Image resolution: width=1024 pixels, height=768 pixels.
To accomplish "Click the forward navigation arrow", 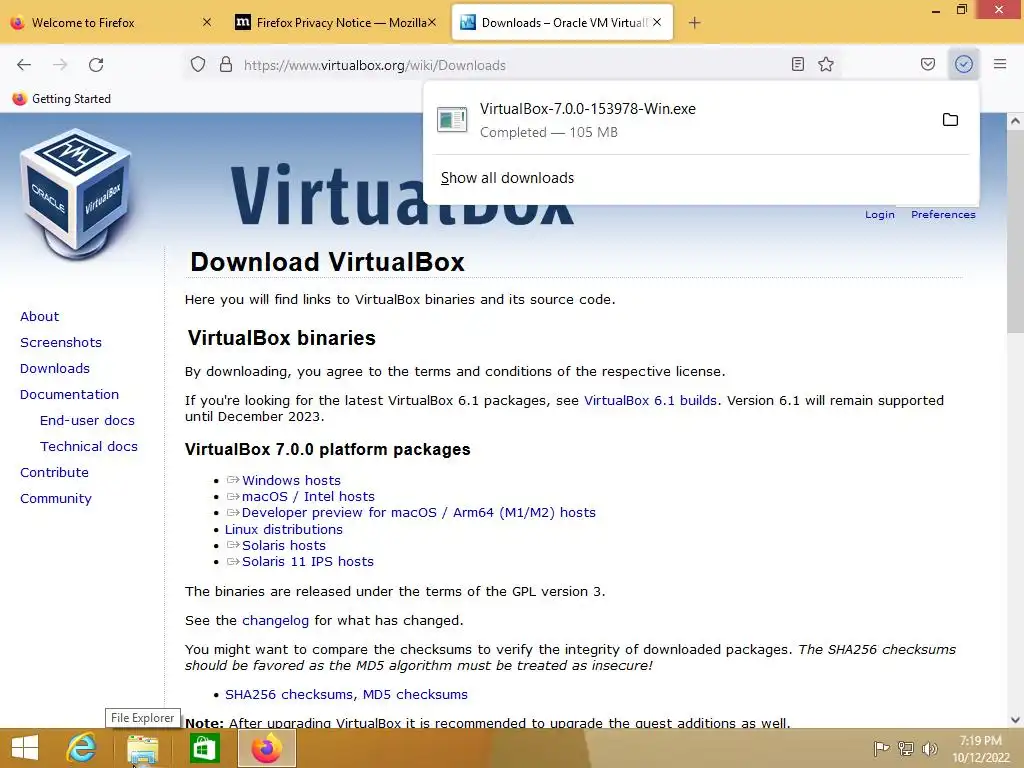I will (x=60, y=65).
